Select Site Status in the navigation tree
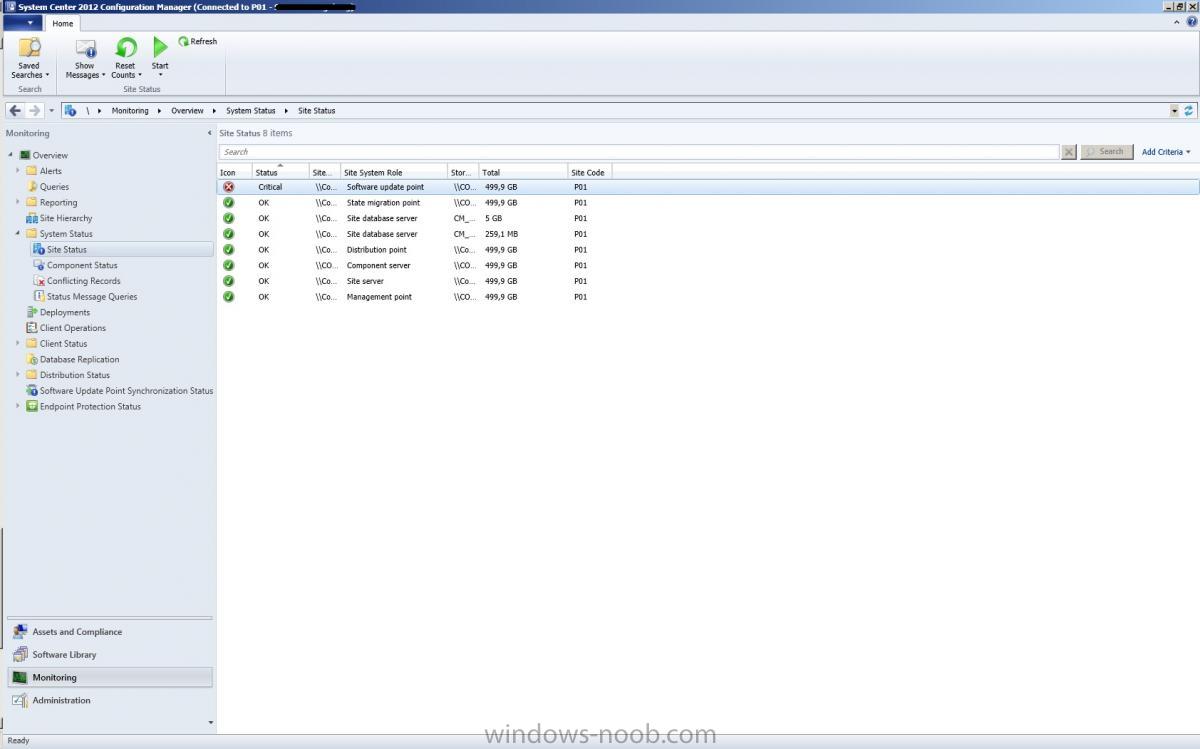 66,249
